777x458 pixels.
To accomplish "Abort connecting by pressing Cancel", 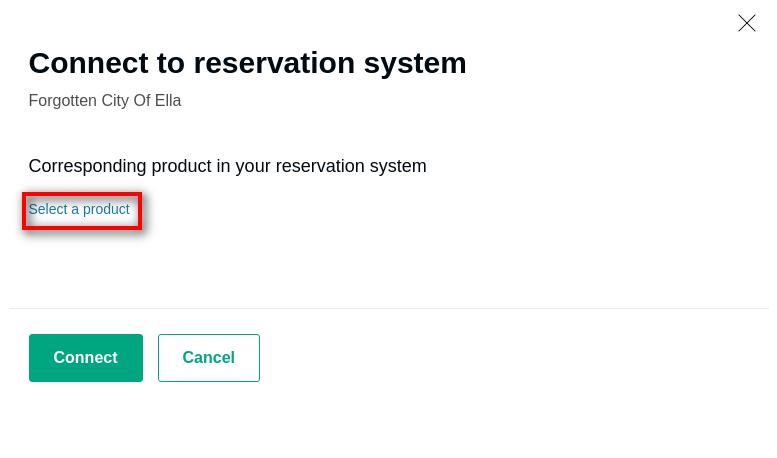I will click(x=208, y=358).
